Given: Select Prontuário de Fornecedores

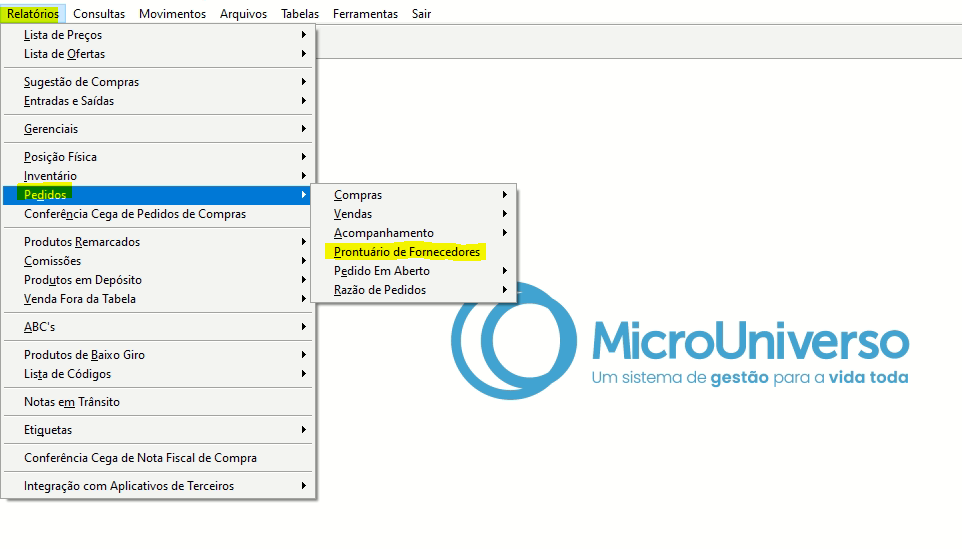Looking at the screenshot, I should [x=414, y=252].
